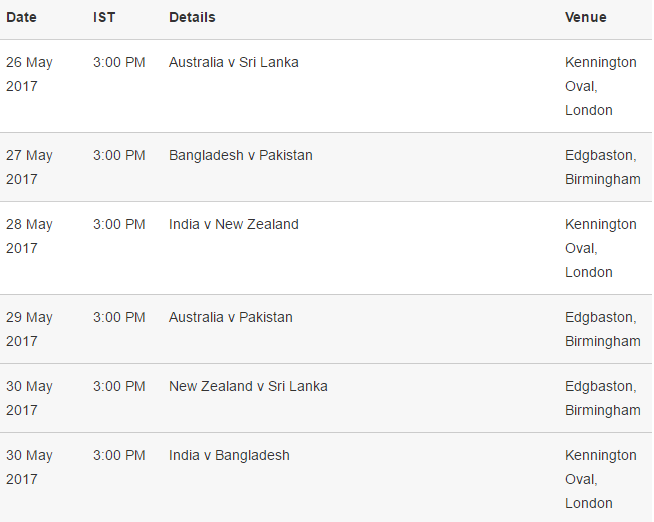654x522 pixels.
Task: Select the "New Zealand v Sri Lanka" match
Action: tap(248, 386)
